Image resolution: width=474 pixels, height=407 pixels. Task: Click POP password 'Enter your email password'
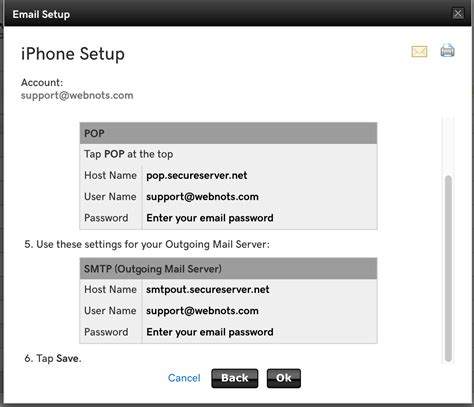pos(210,218)
